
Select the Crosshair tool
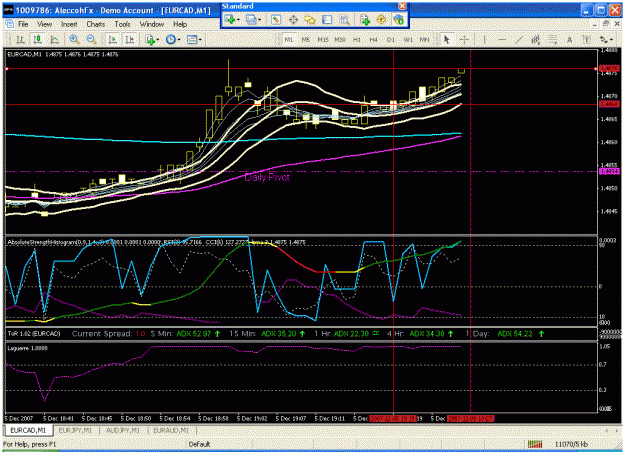pos(464,39)
